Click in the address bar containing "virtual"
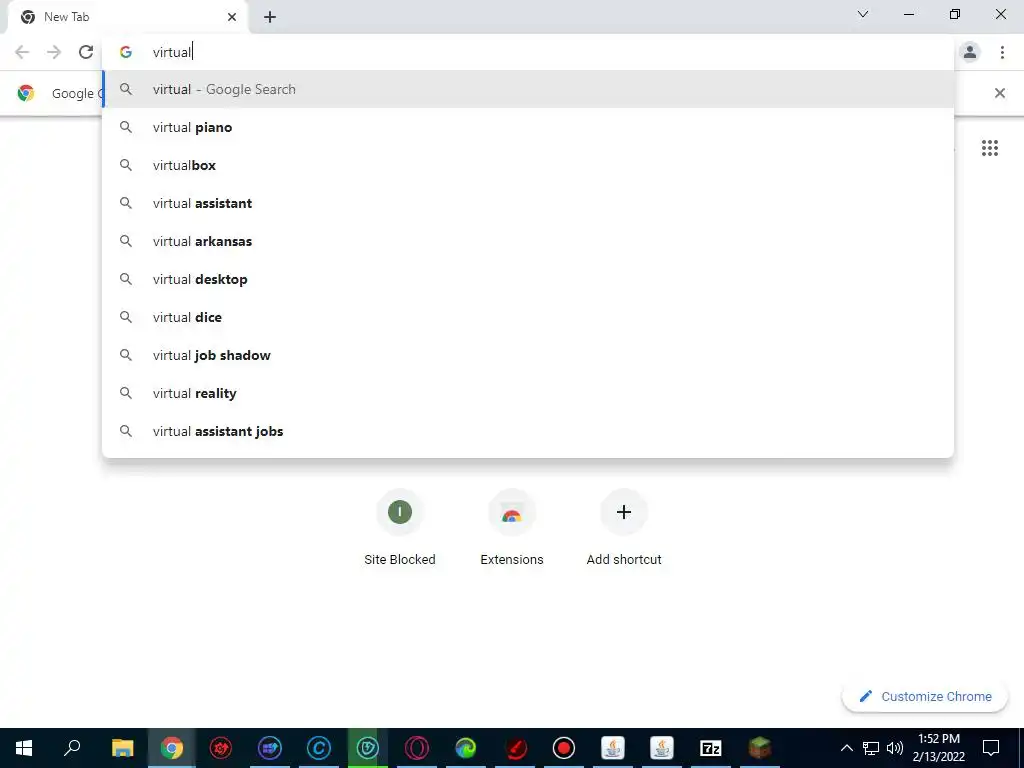The height and width of the screenshot is (768, 1024). point(528,52)
